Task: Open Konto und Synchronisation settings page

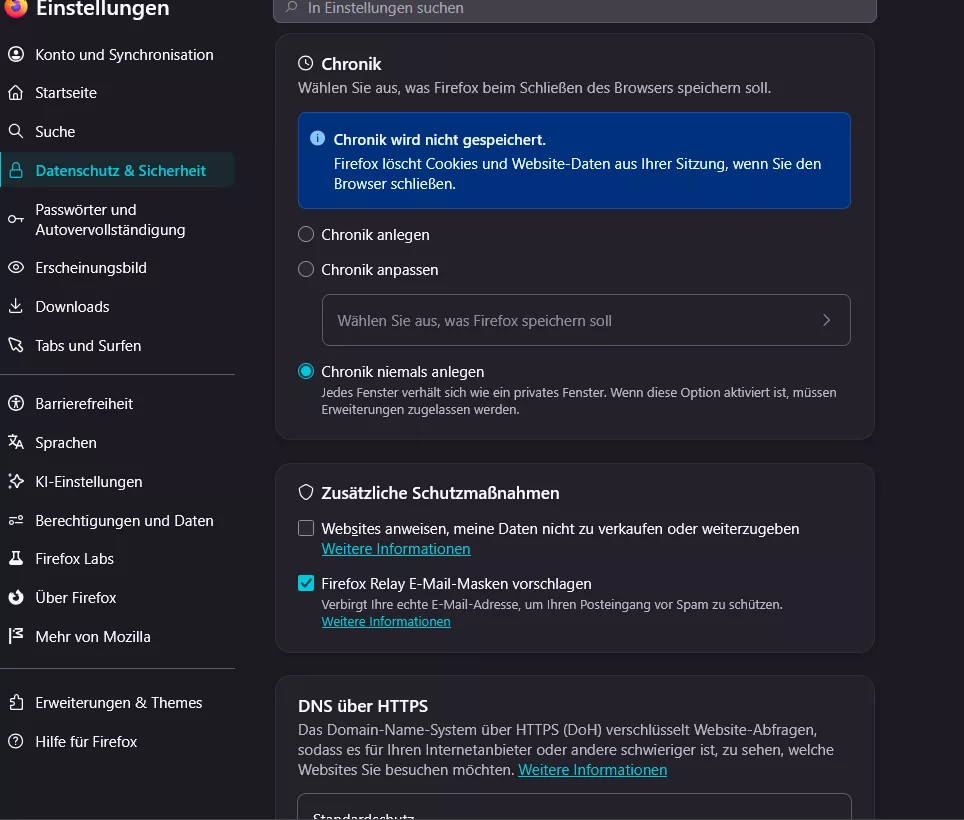Action: click(x=117, y=55)
